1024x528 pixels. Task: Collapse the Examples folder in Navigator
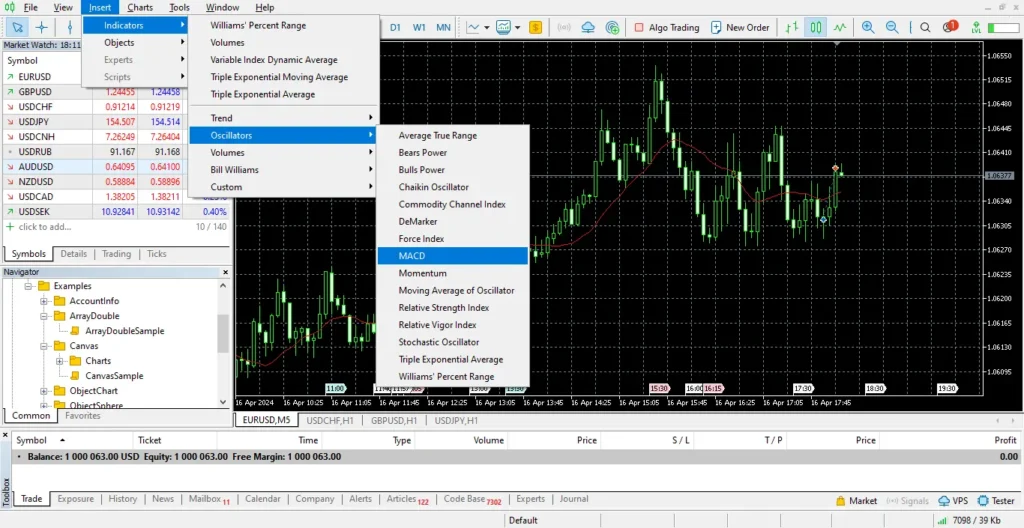pos(28,286)
